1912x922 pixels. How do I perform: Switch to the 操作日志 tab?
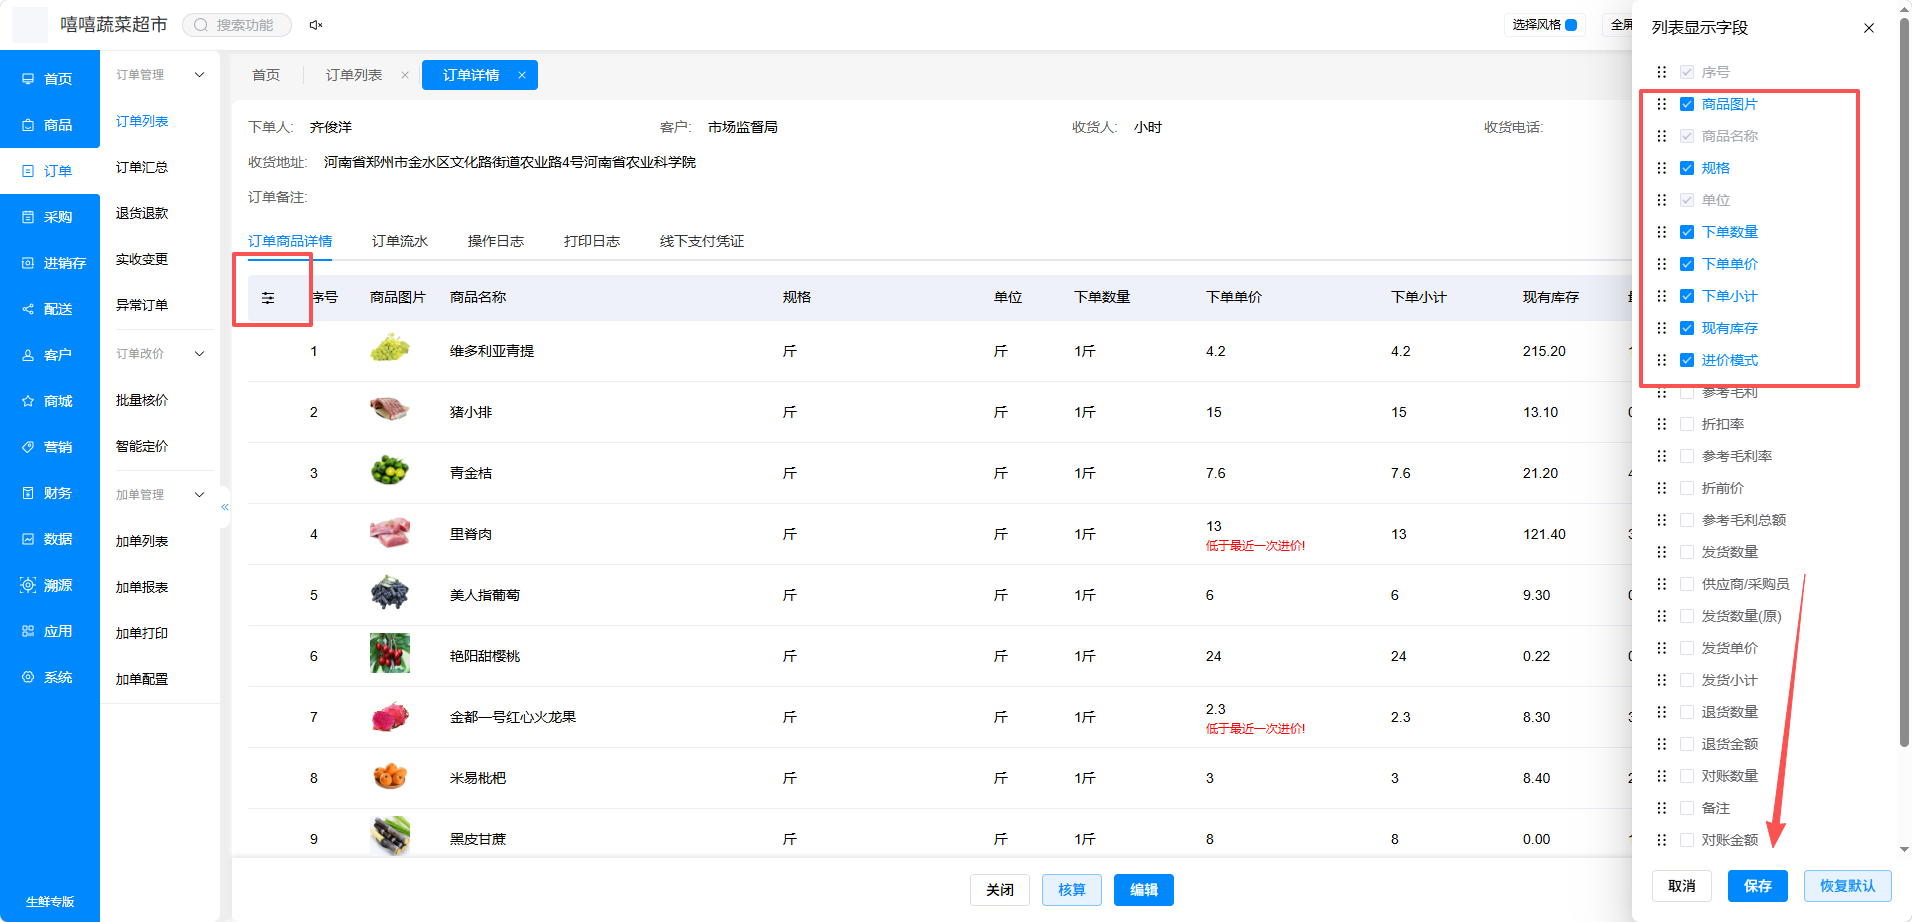pyautogui.click(x=496, y=241)
